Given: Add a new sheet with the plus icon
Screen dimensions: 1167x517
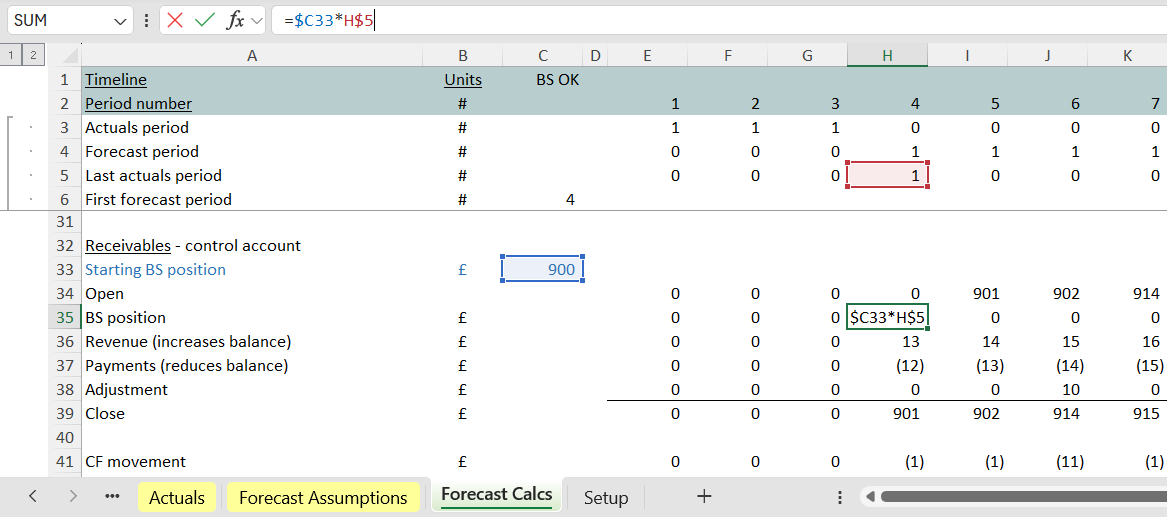Looking at the screenshot, I should 704,497.
